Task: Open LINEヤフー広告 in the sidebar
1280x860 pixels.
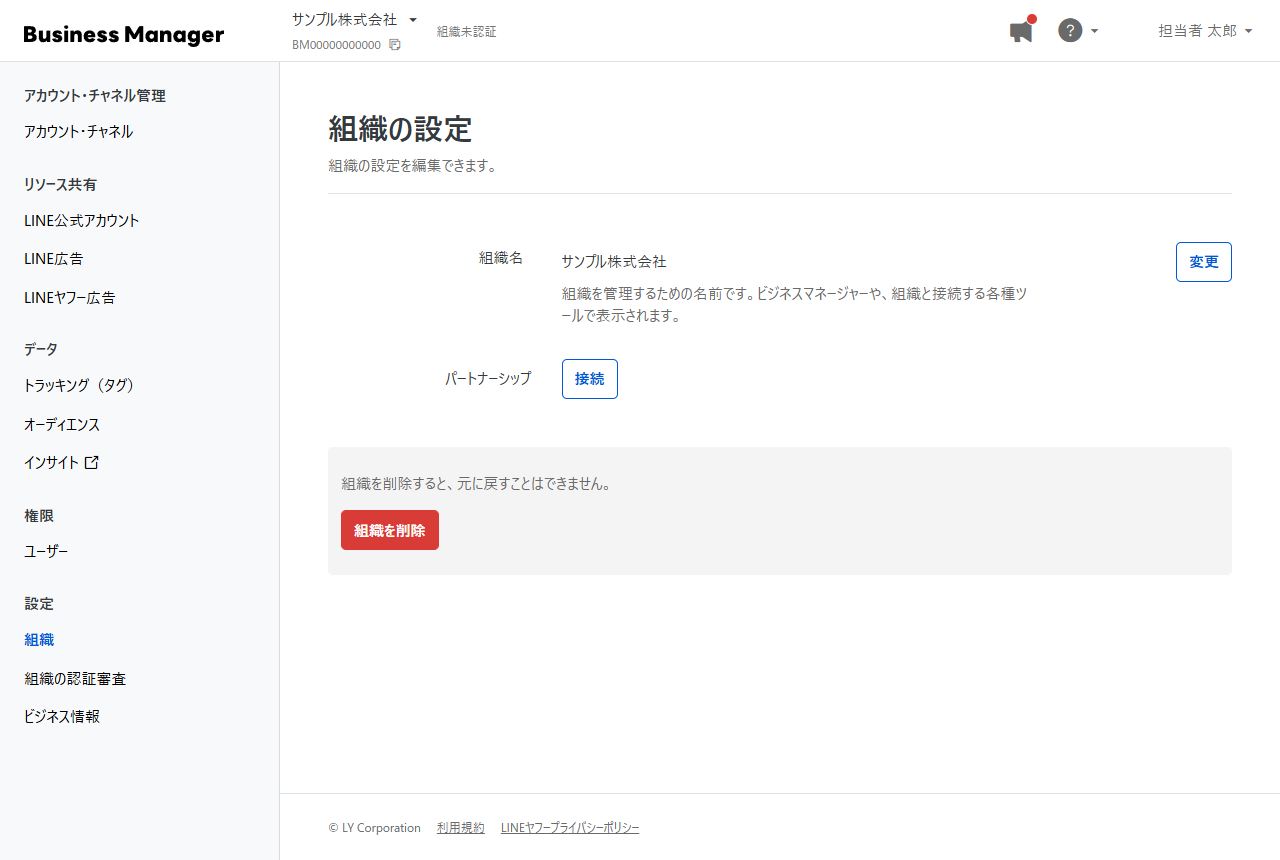Action: 70,298
